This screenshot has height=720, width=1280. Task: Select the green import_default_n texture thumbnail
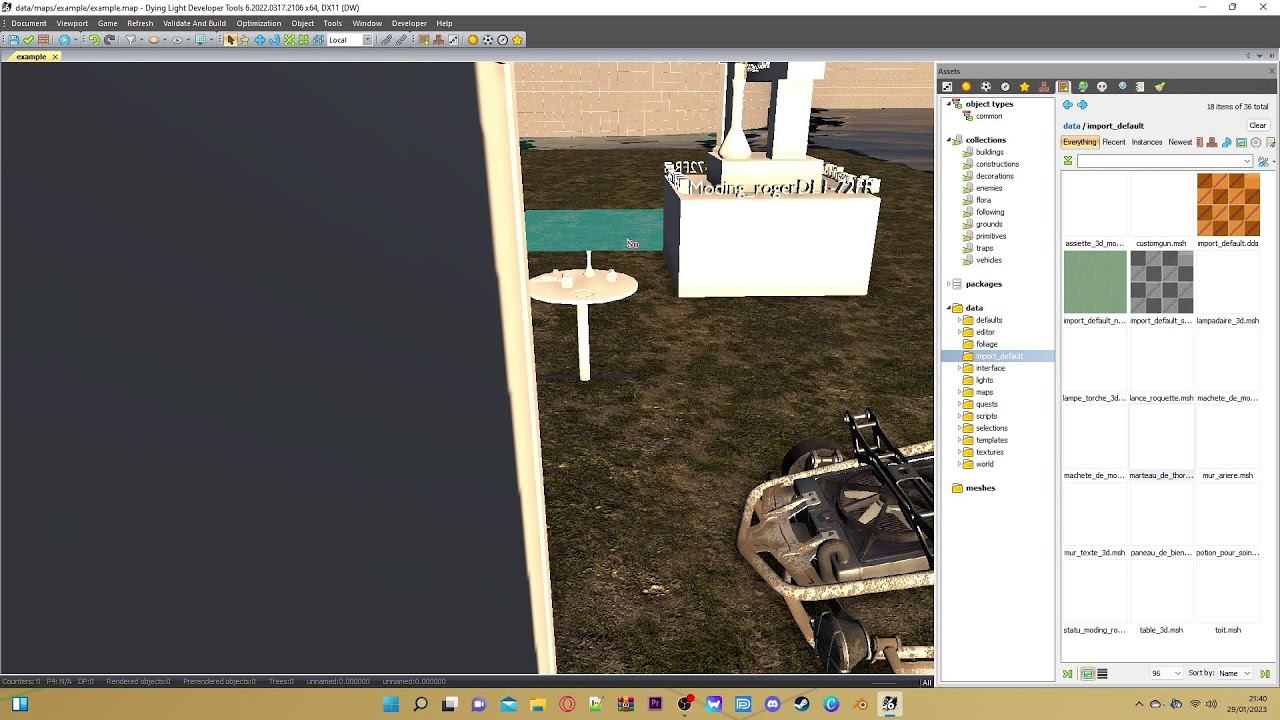1095,282
